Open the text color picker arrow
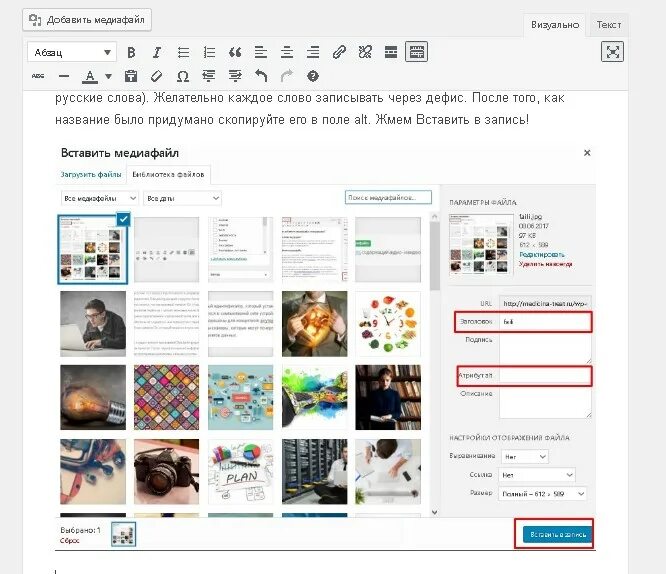 108,76
